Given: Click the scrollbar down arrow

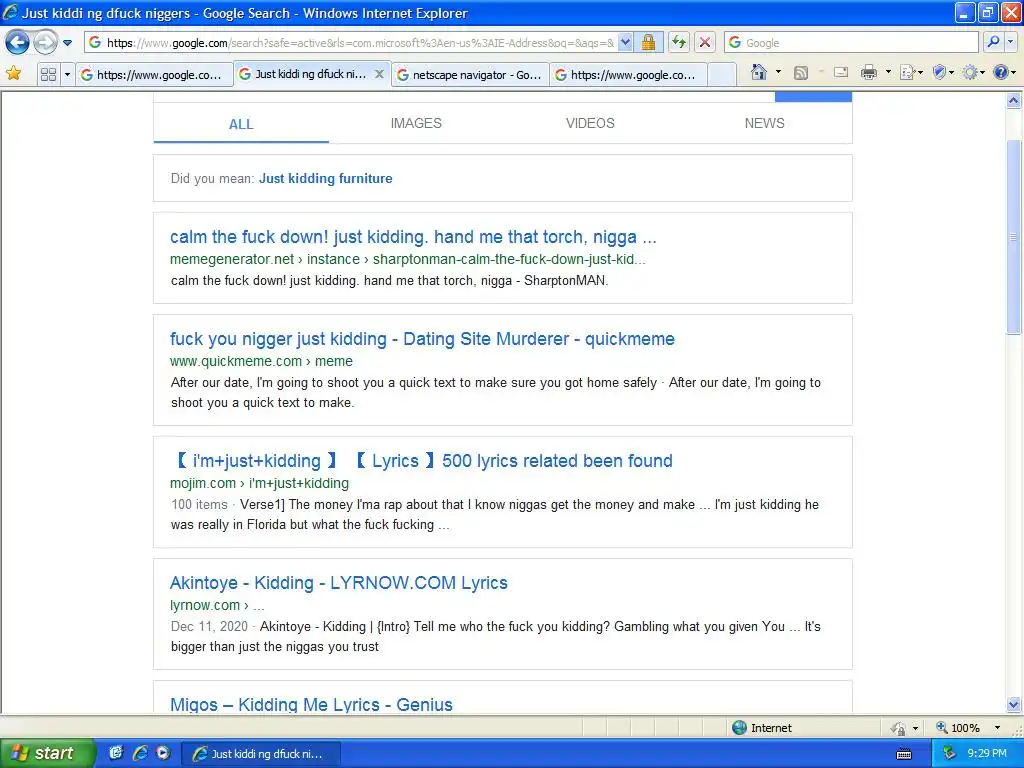Looking at the screenshot, I should tap(1014, 704).
